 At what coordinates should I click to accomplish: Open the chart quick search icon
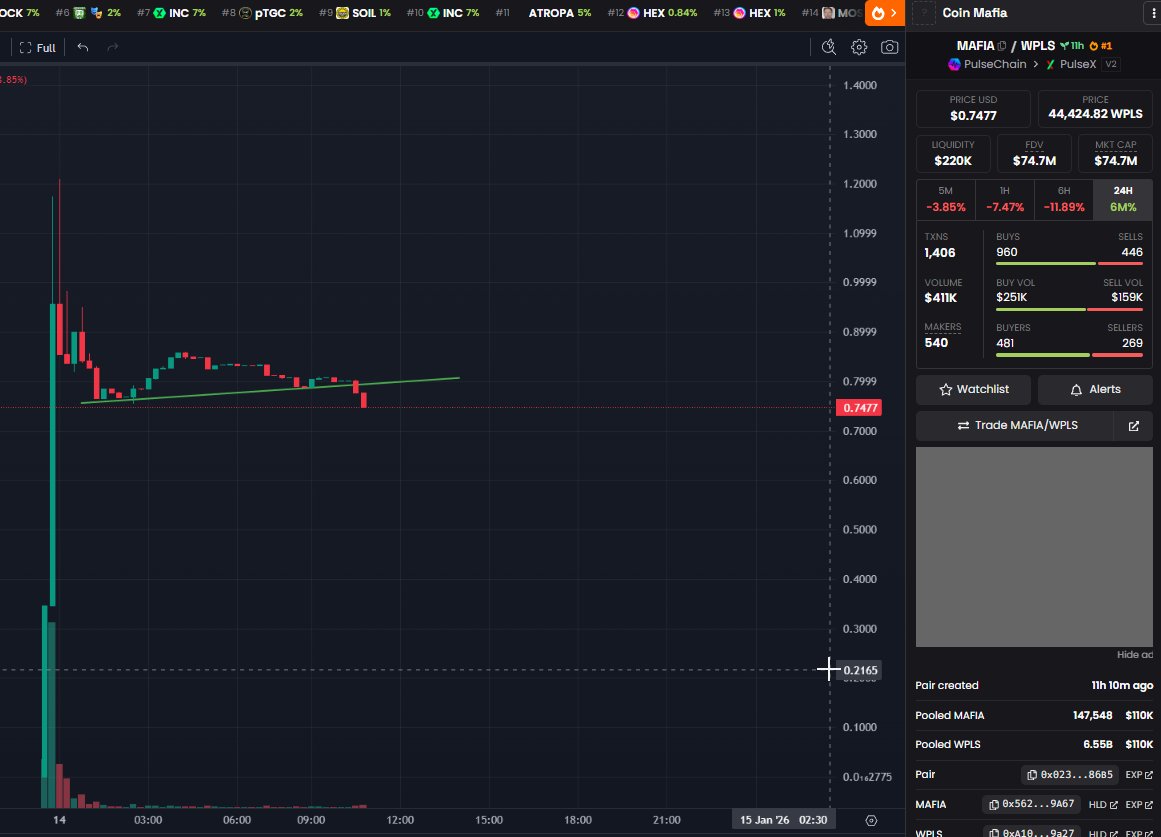click(x=829, y=47)
